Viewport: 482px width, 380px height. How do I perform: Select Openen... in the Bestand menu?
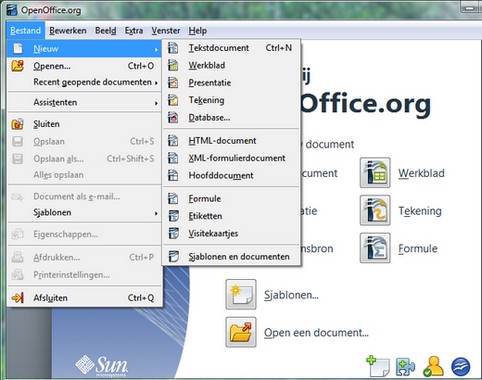[84, 66]
